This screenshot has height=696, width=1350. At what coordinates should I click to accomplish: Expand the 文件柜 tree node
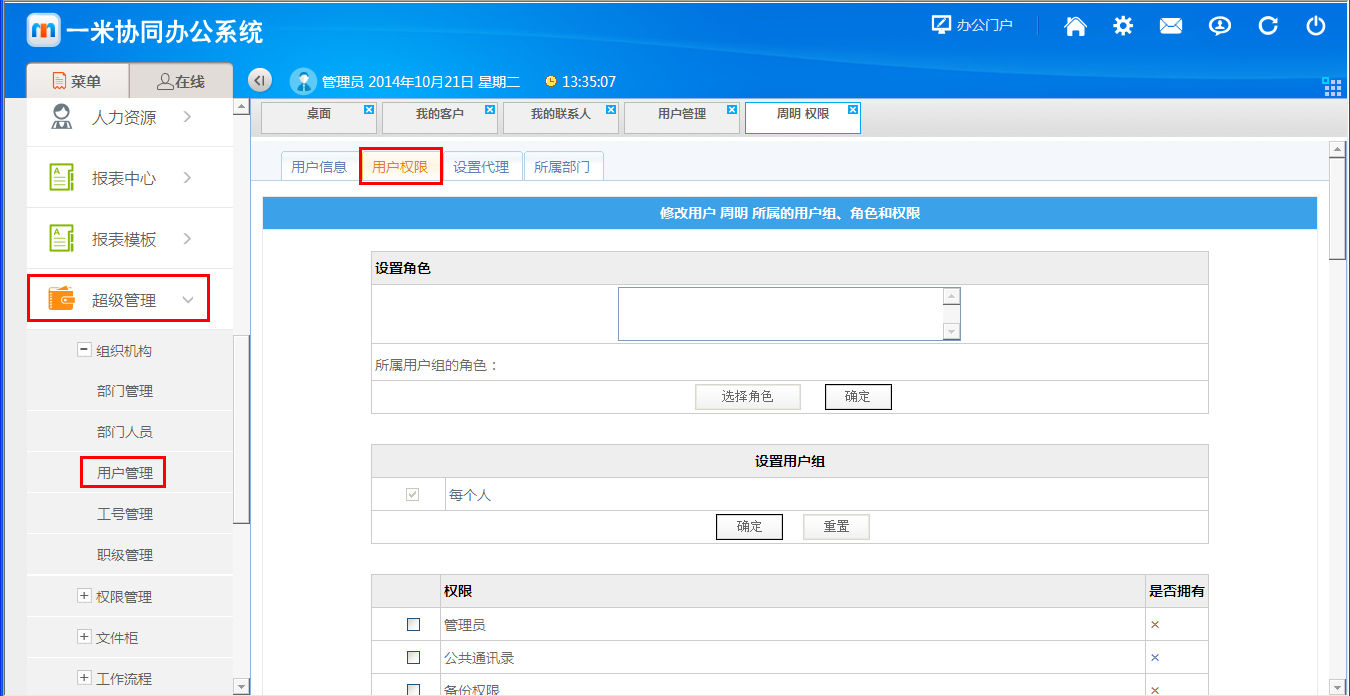[84, 637]
